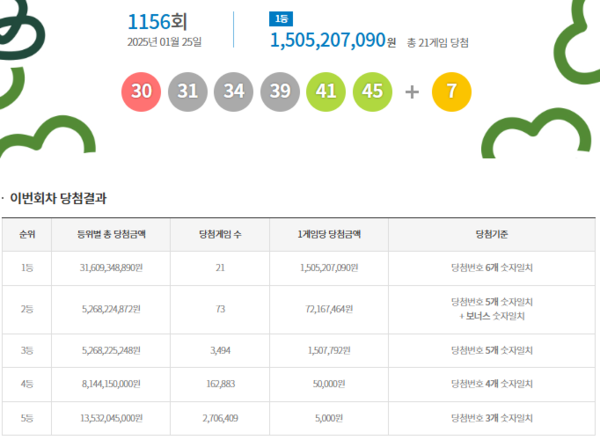
Task: Click the 5,268,225,248원 total cell
Action: [x=111, y=350]
